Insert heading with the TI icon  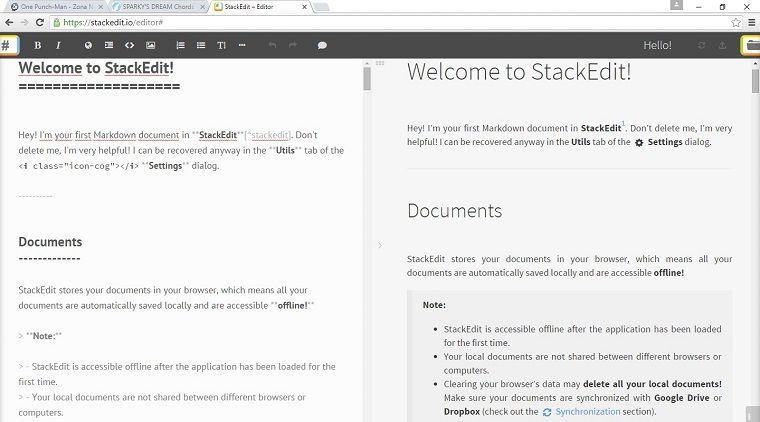point(222,46)
